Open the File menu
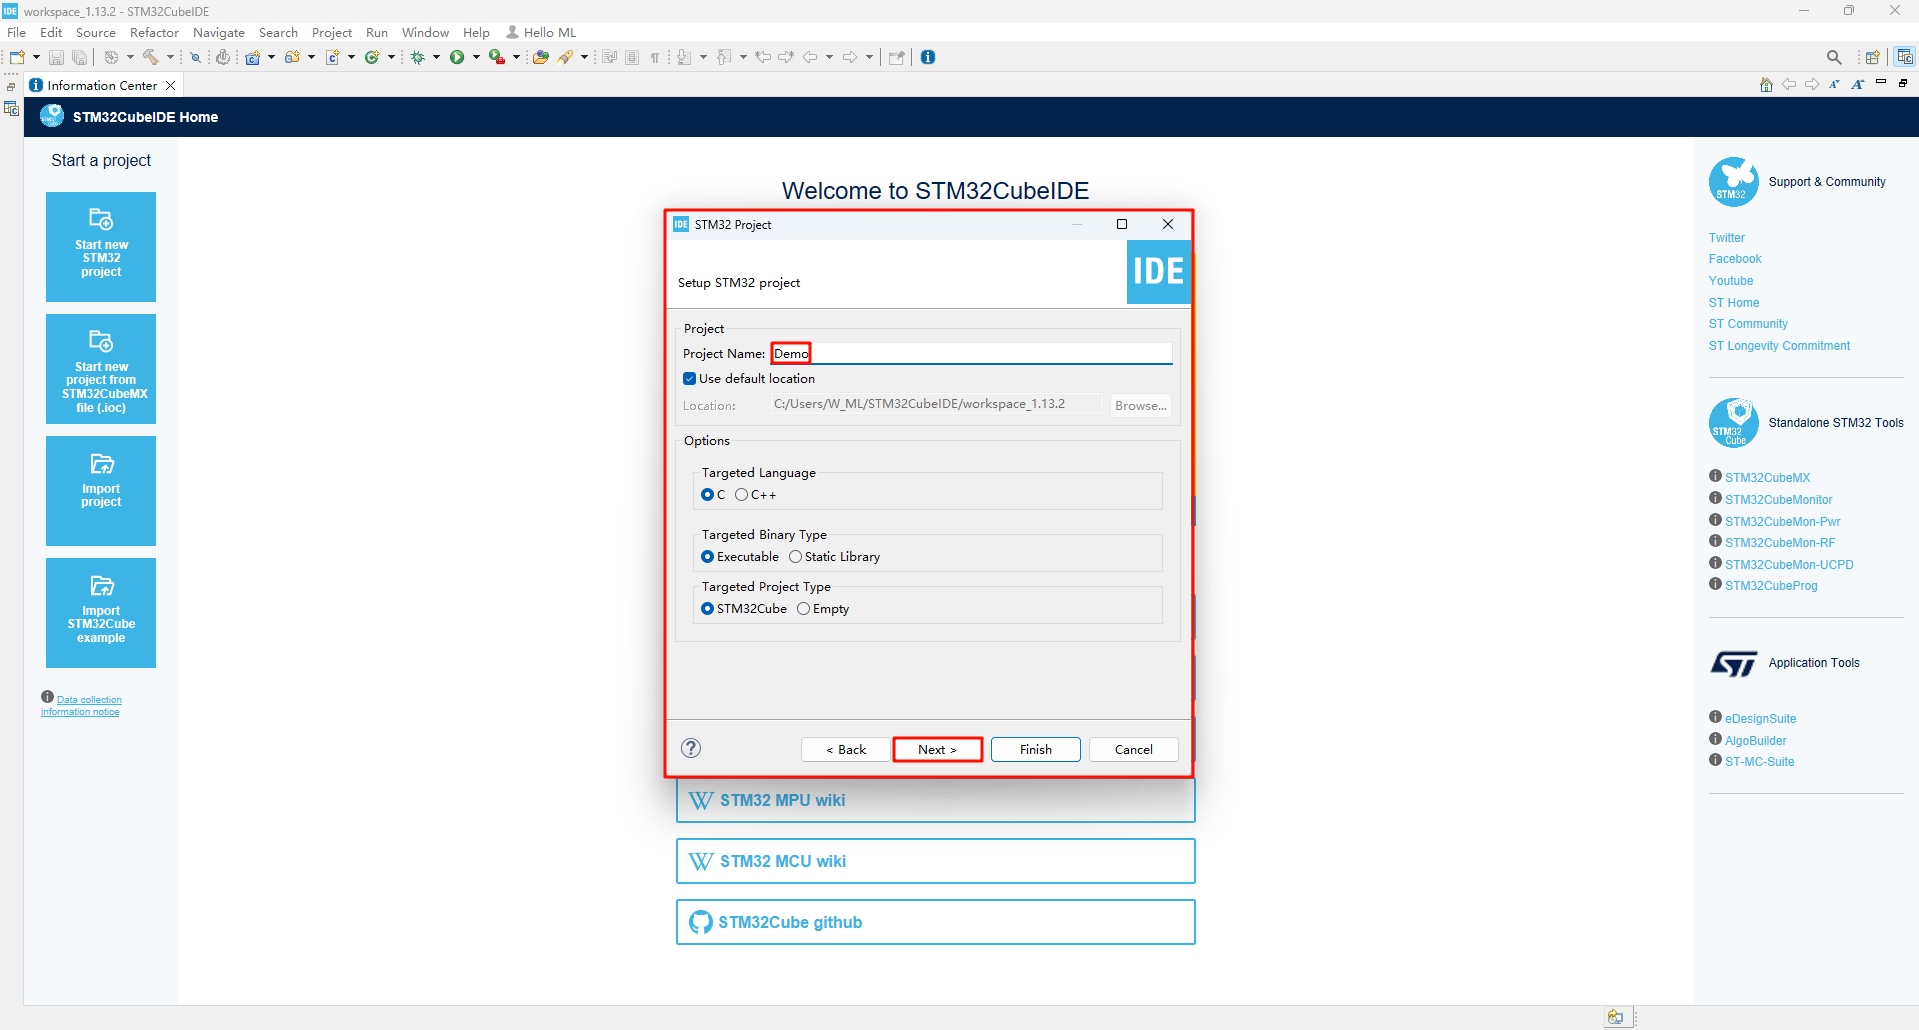 point(17,32)
